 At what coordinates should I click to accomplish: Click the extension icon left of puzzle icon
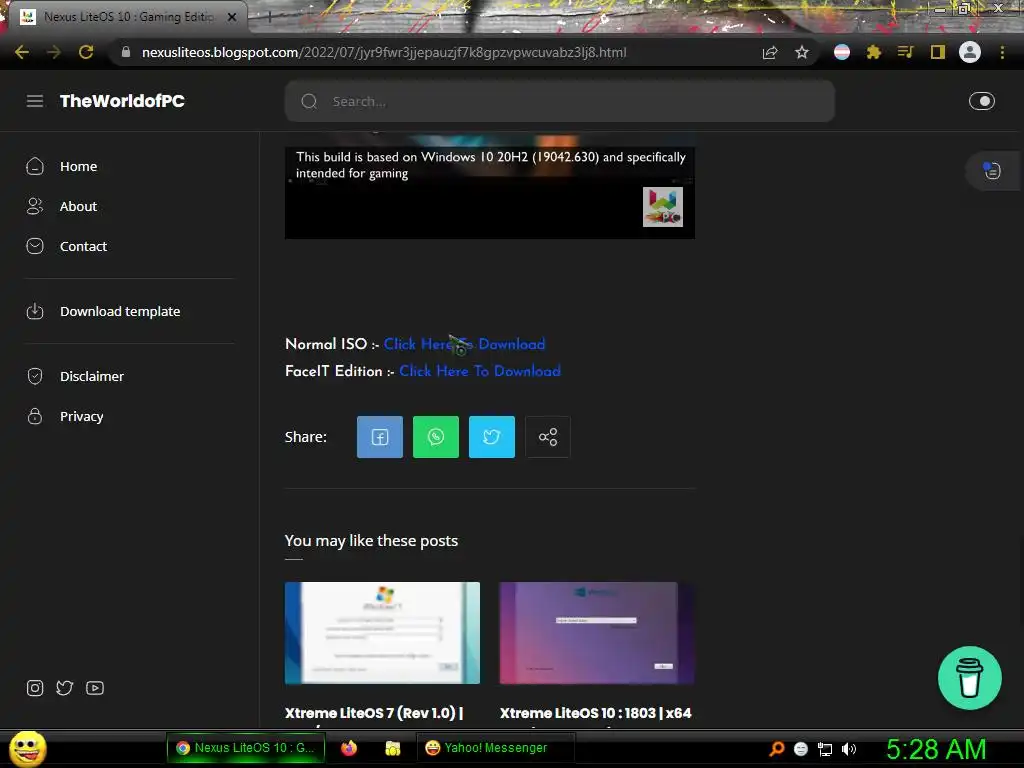tap(842, 52)
